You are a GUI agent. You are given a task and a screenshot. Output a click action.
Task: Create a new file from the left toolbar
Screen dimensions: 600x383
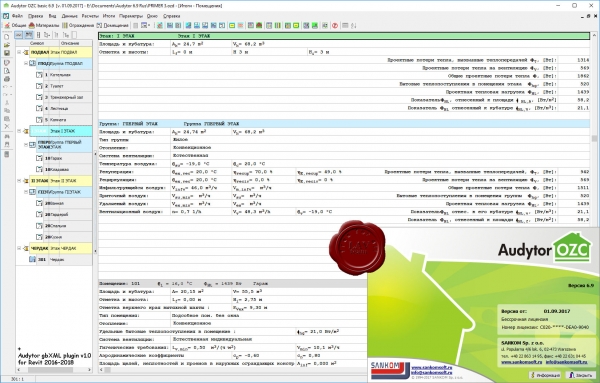coord(7,37)
